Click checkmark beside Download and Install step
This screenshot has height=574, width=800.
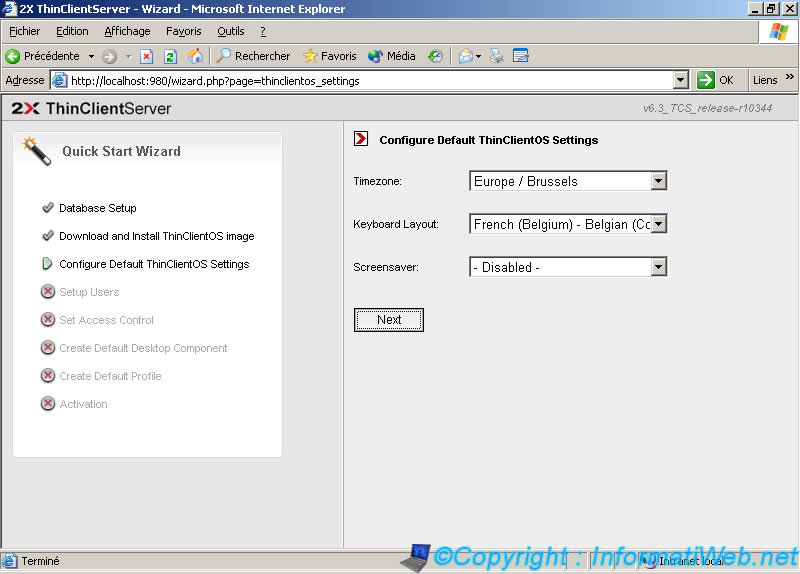48,235
